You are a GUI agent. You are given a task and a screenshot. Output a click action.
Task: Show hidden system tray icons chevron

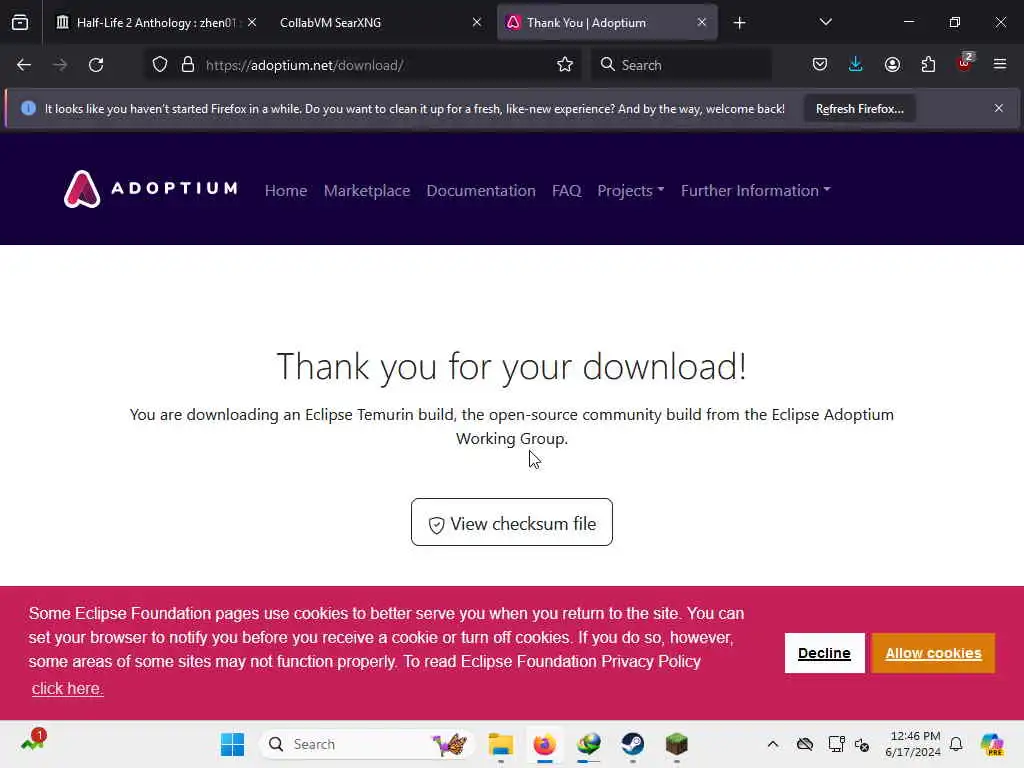pyautogui.click(x=773, y=744)
